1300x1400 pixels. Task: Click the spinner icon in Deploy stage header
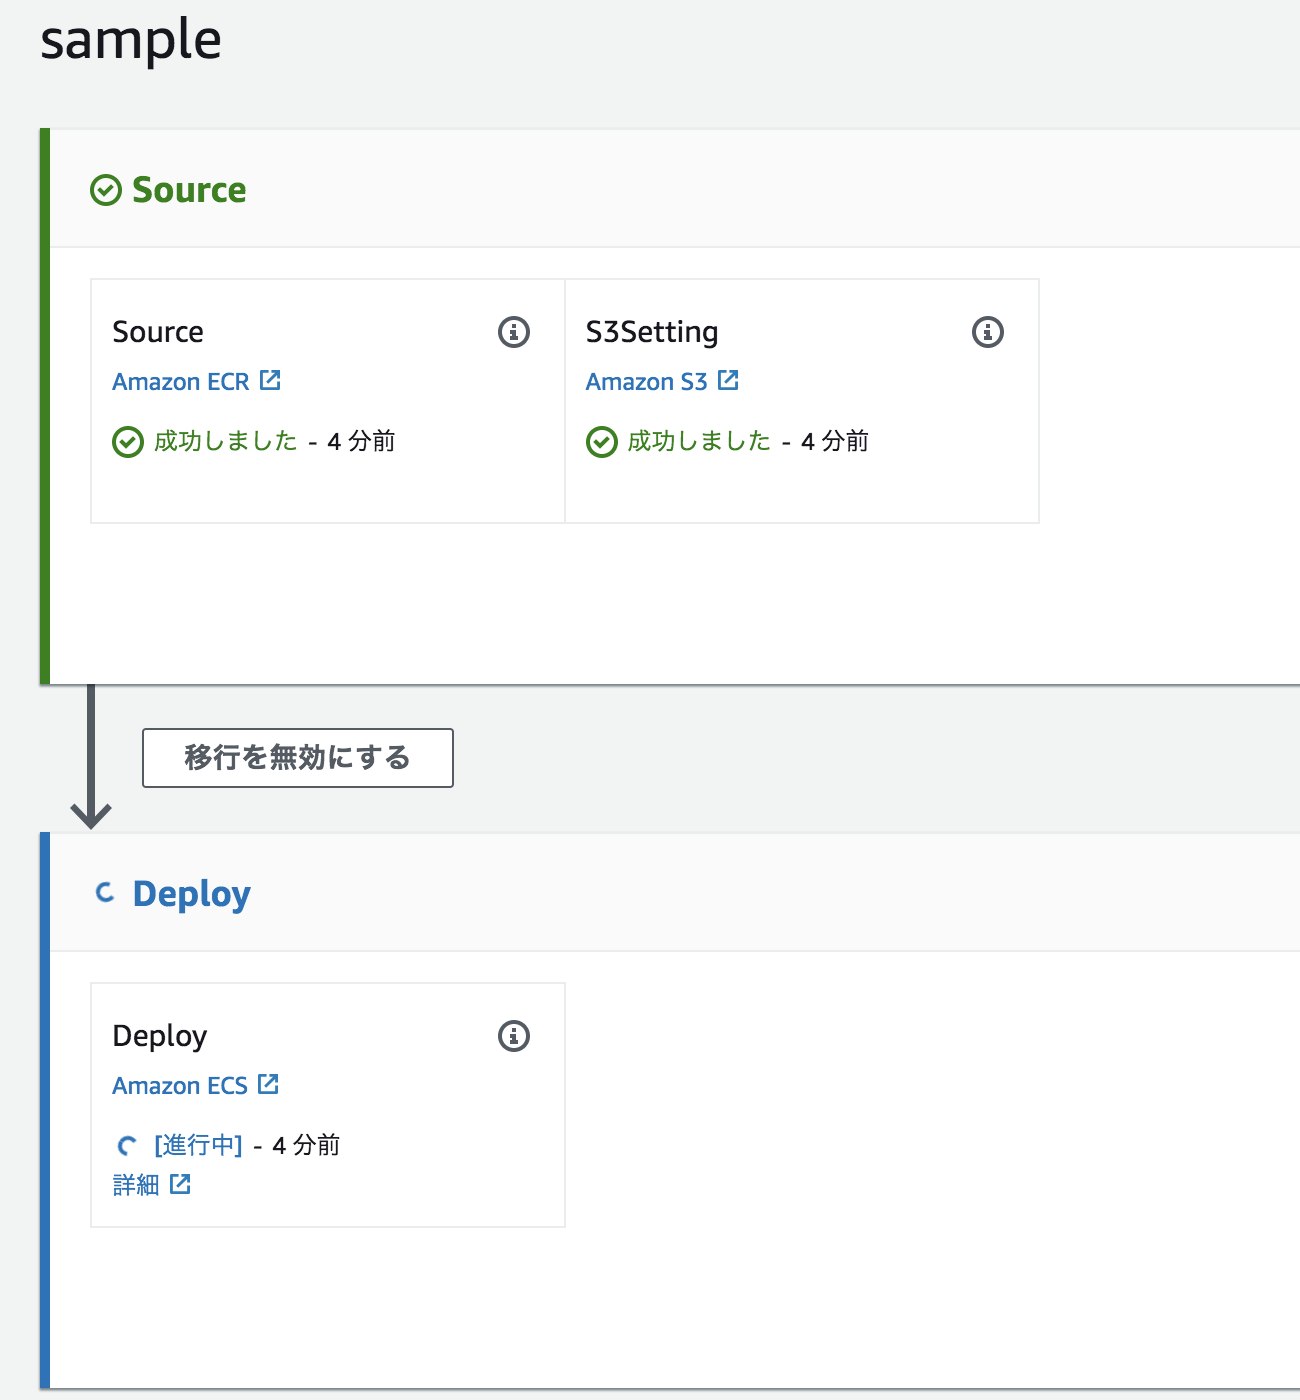point(106,893)
